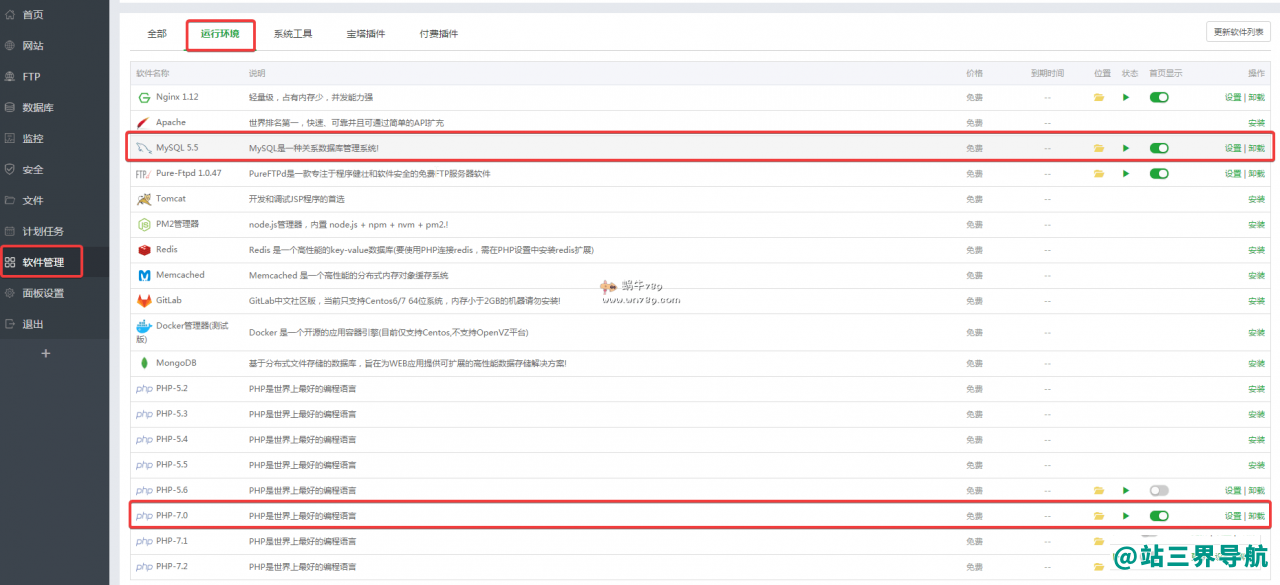This screenshot has width=1280, height=585.
Task: Click 设置 for MySQL 5.5
Action: [x=1233, y=148]
